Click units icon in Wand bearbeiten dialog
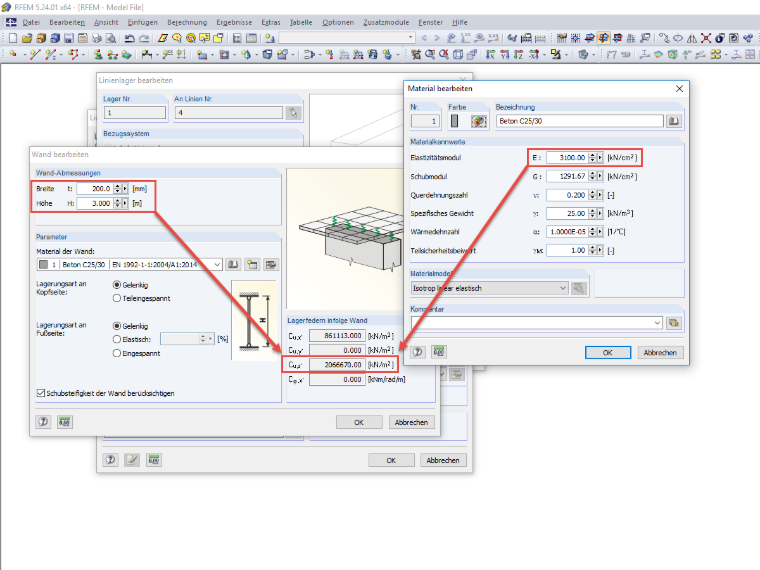Viewport: 760px width, 570px height. click(x=64, y=422)
